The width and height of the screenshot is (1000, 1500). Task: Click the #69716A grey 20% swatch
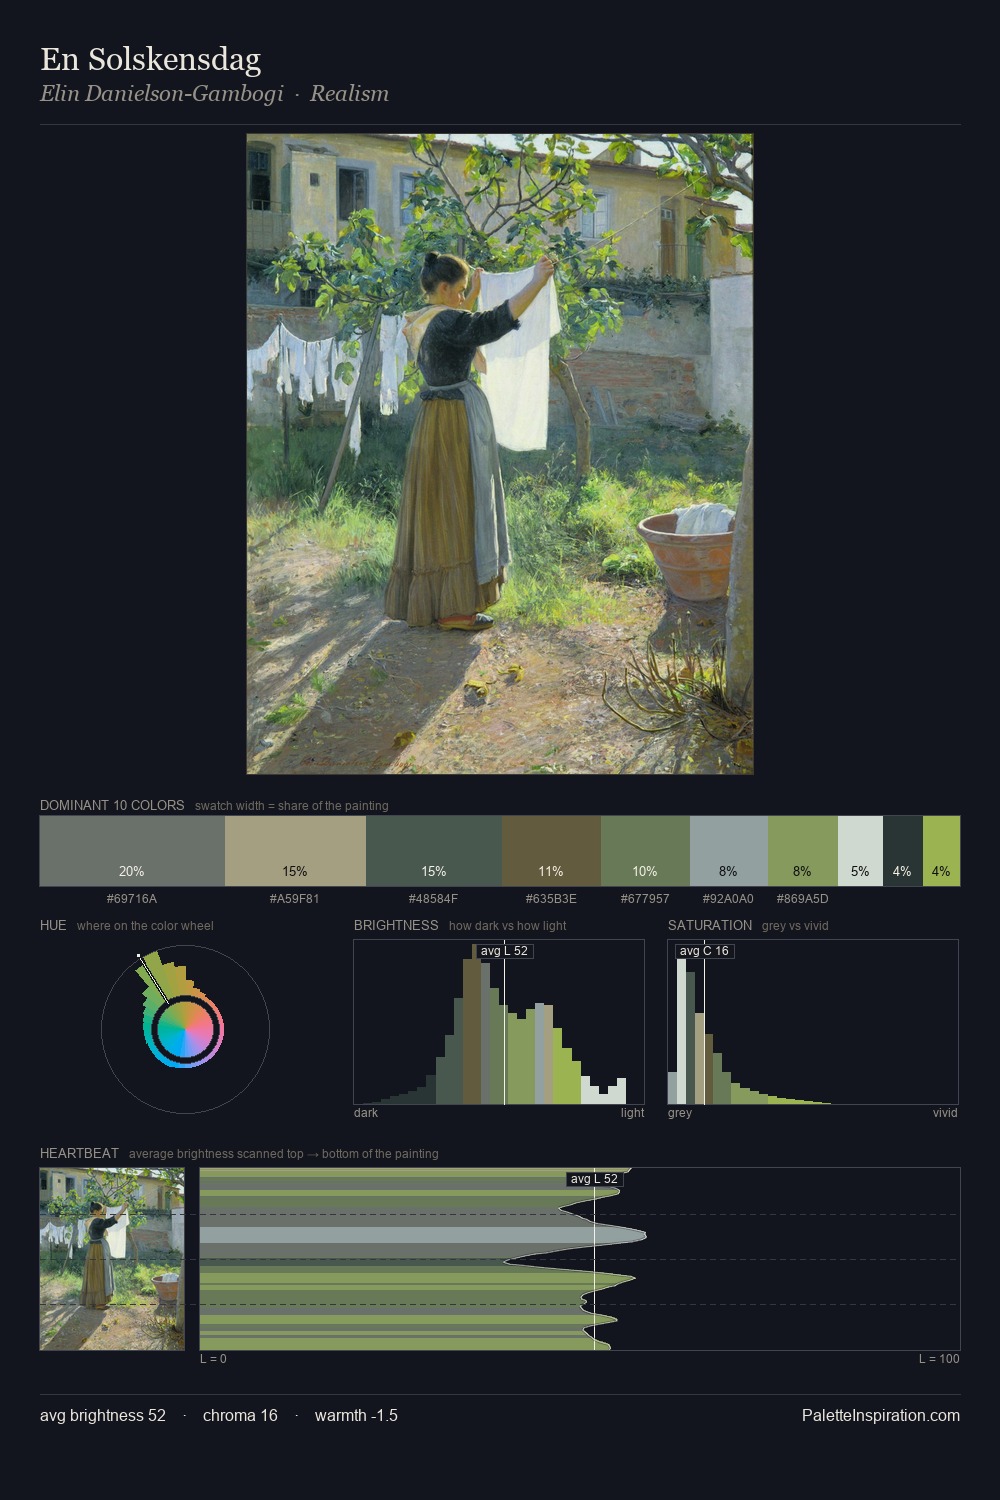pyautogui.click(x=132, y=851)
